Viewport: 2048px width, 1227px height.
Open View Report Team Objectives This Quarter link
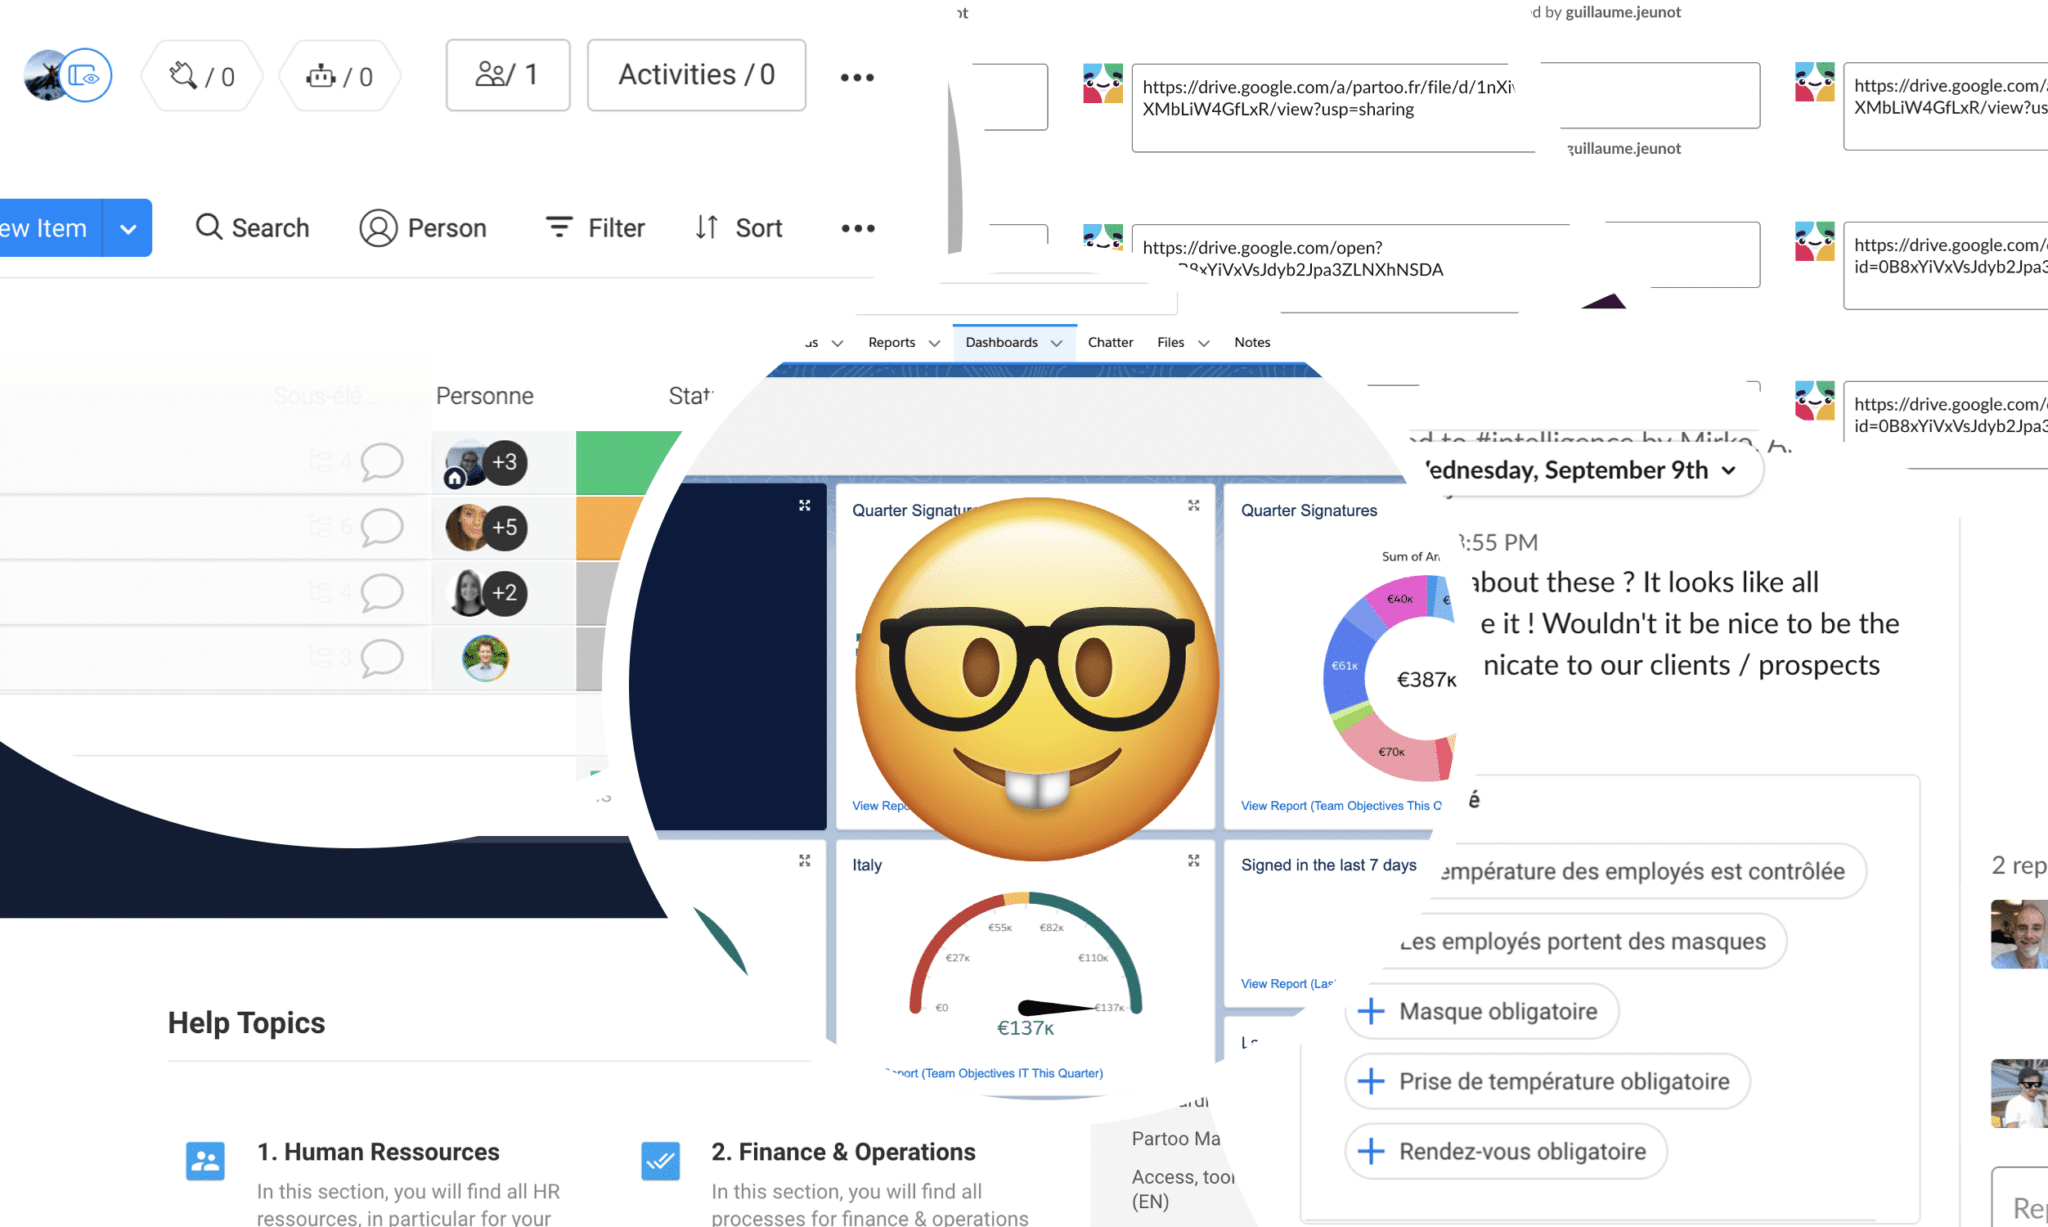[x=1341, y=805]
